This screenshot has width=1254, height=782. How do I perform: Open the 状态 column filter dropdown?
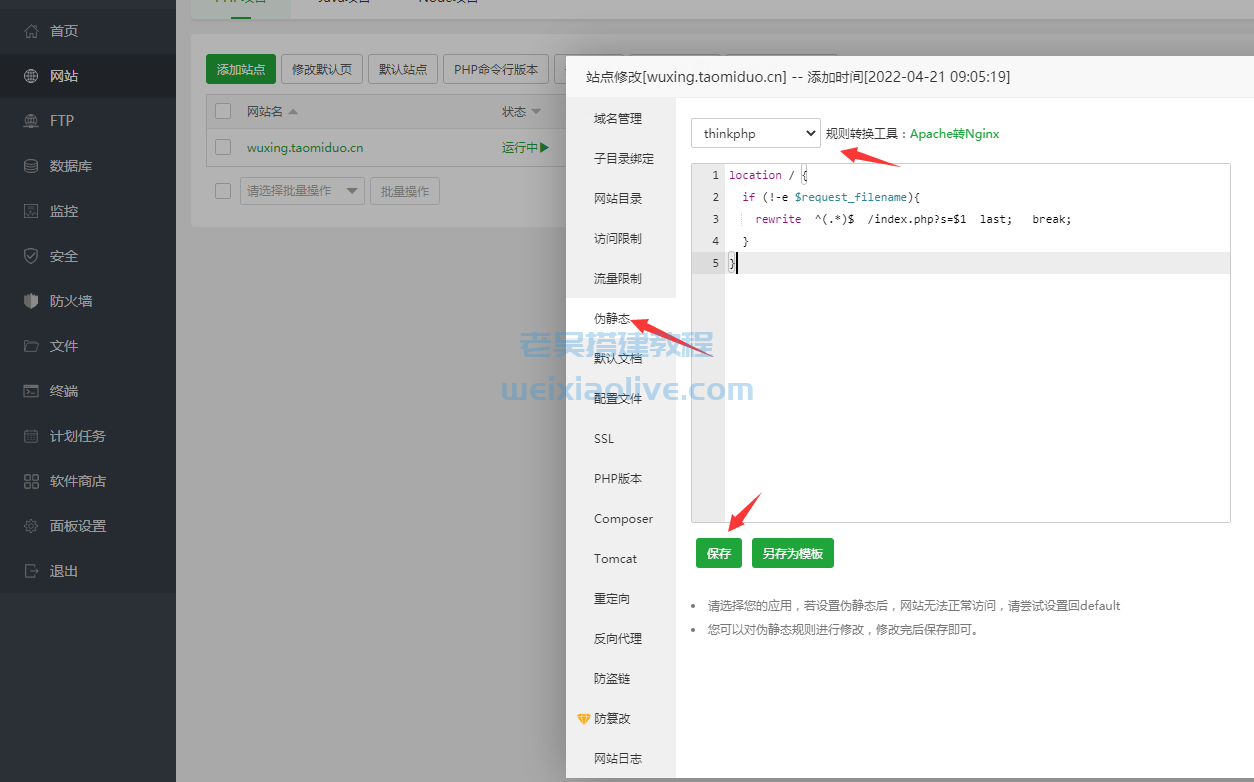pos(536,110)
